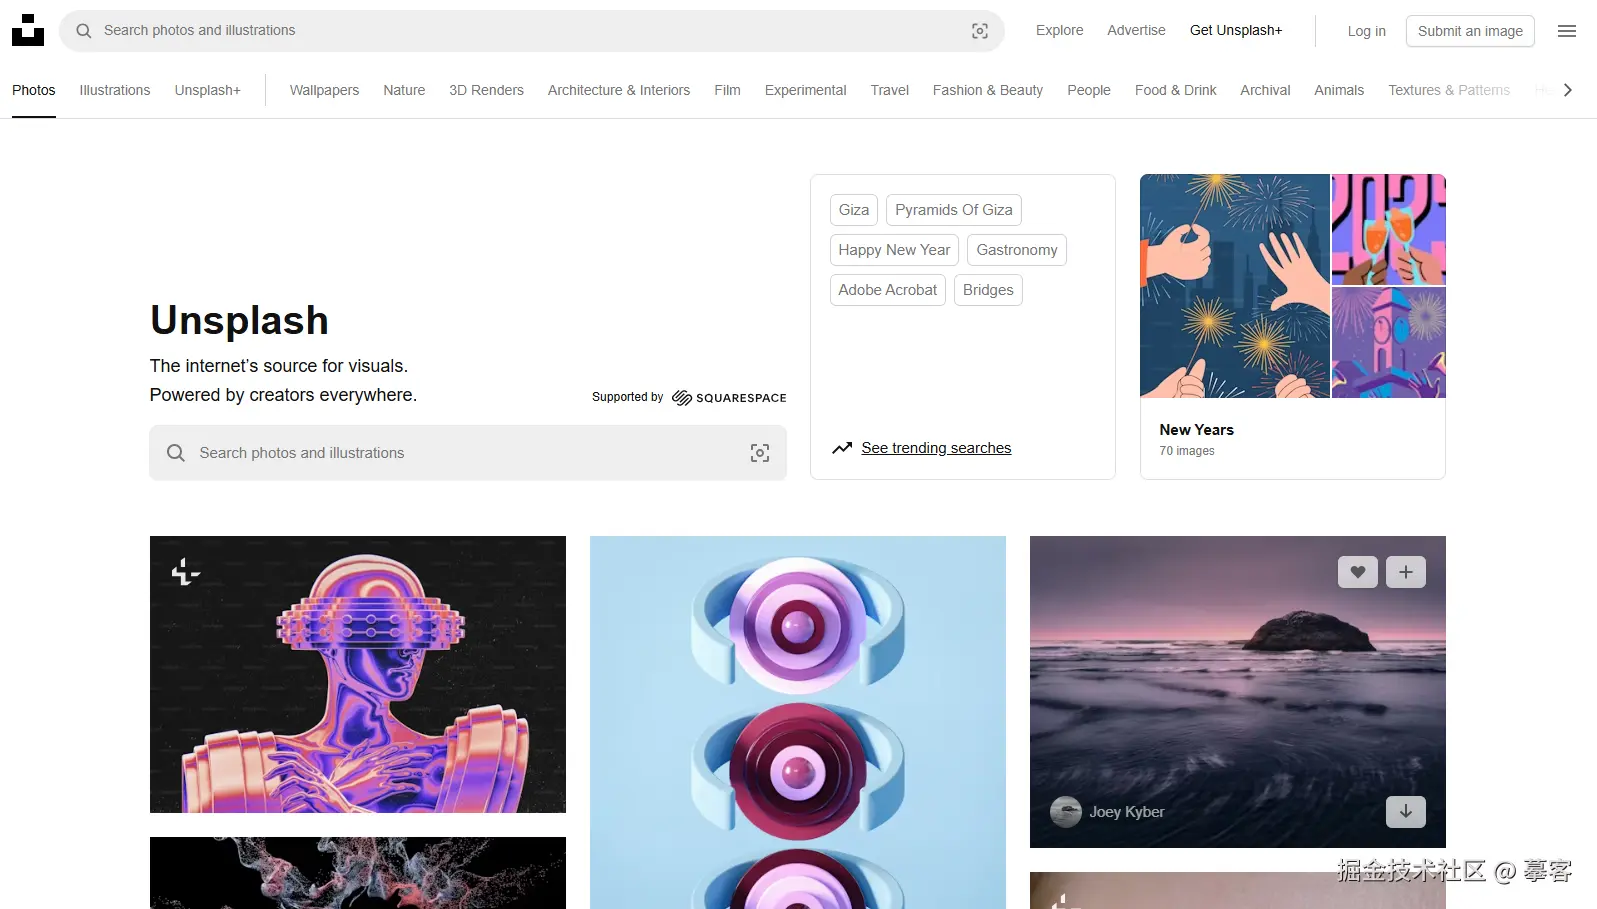The height and width of the screenshot is (909, 1597).
Task: Click the '70 images' text
Action: [x=1187, y=451]
